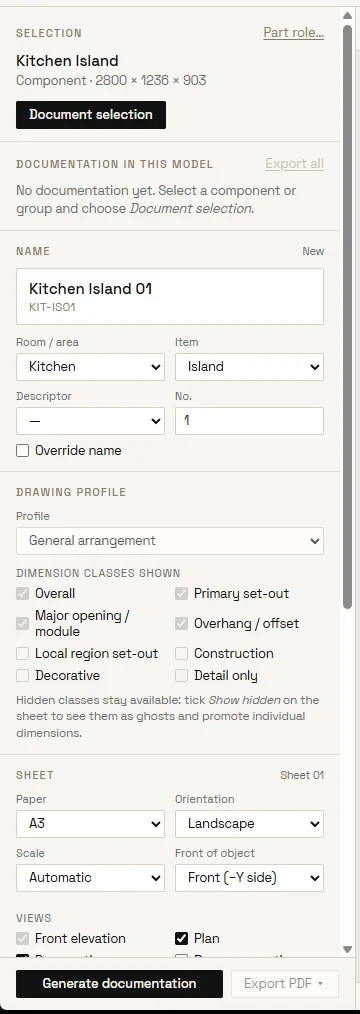Open the Export PDF dropdown arrow
Viewport: 360px width, 1014px height.
pos(320,984)
